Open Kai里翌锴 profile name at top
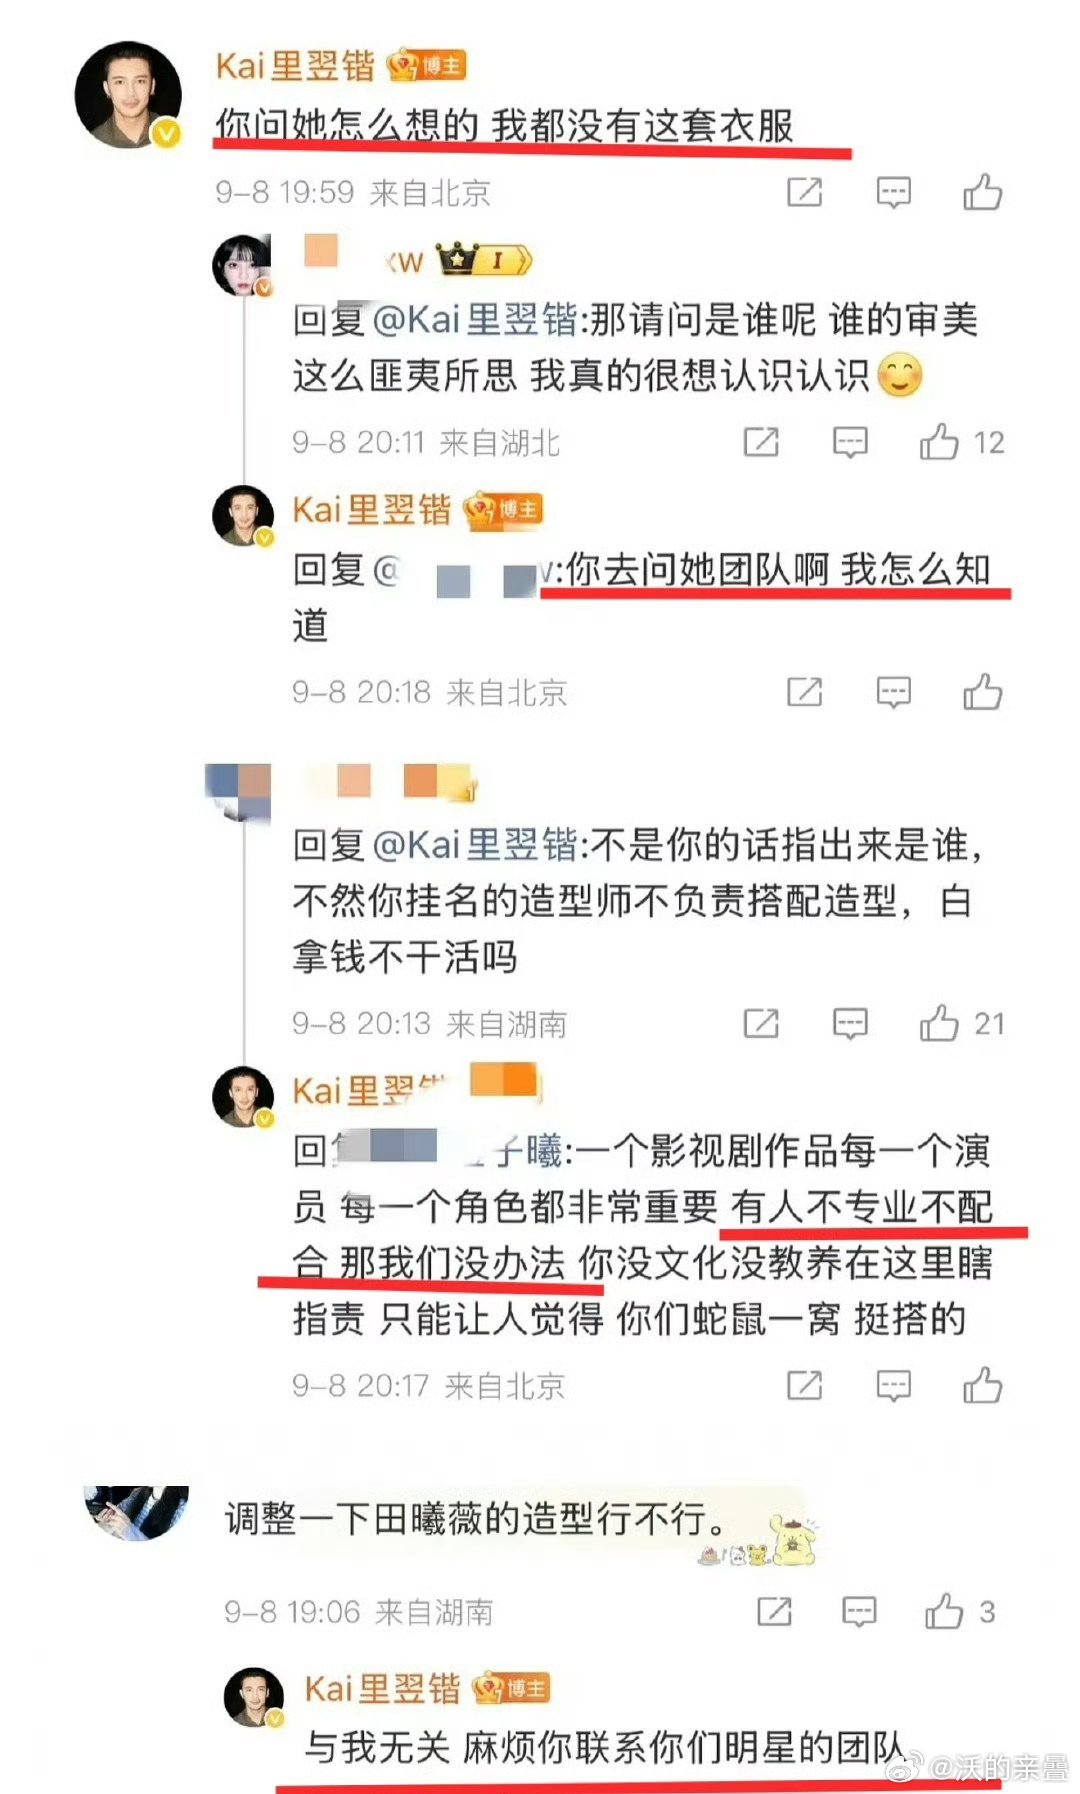This screenshot has height=1794, width=1080. 295,67
